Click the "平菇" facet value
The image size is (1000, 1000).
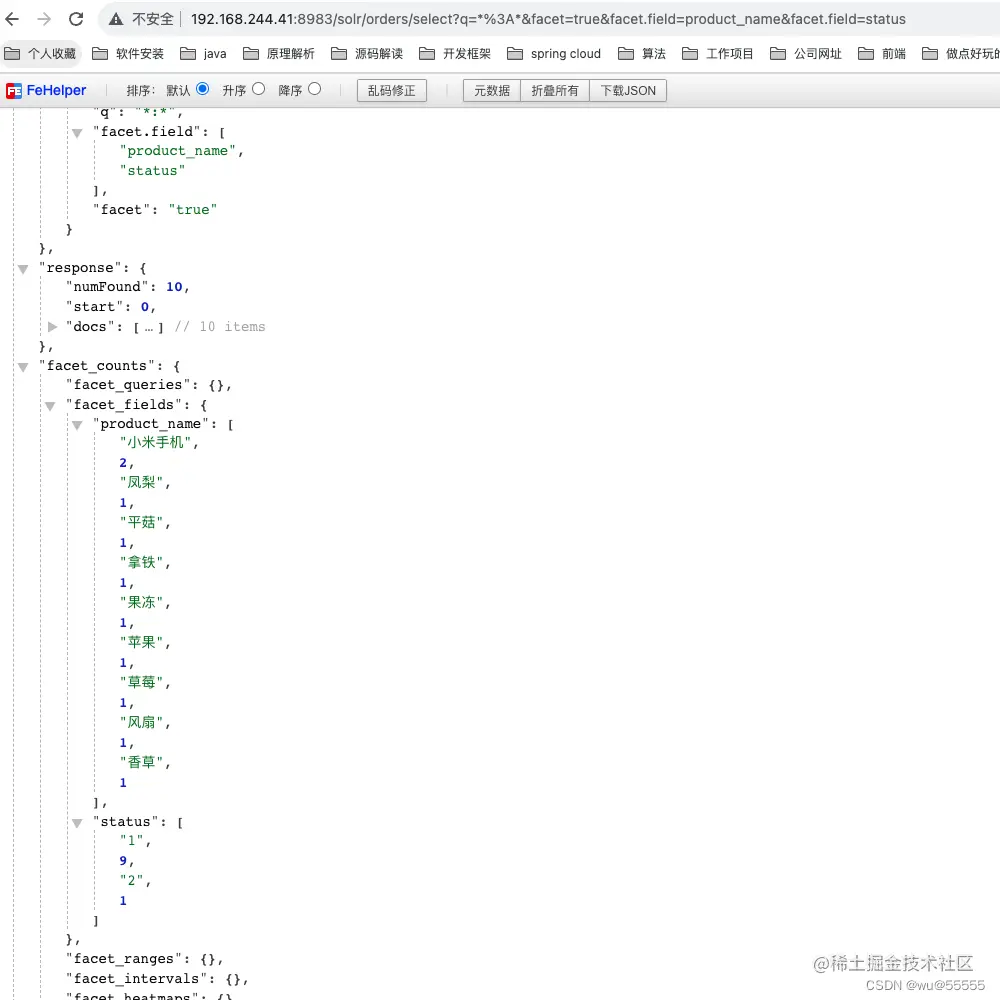coord(142,522)
